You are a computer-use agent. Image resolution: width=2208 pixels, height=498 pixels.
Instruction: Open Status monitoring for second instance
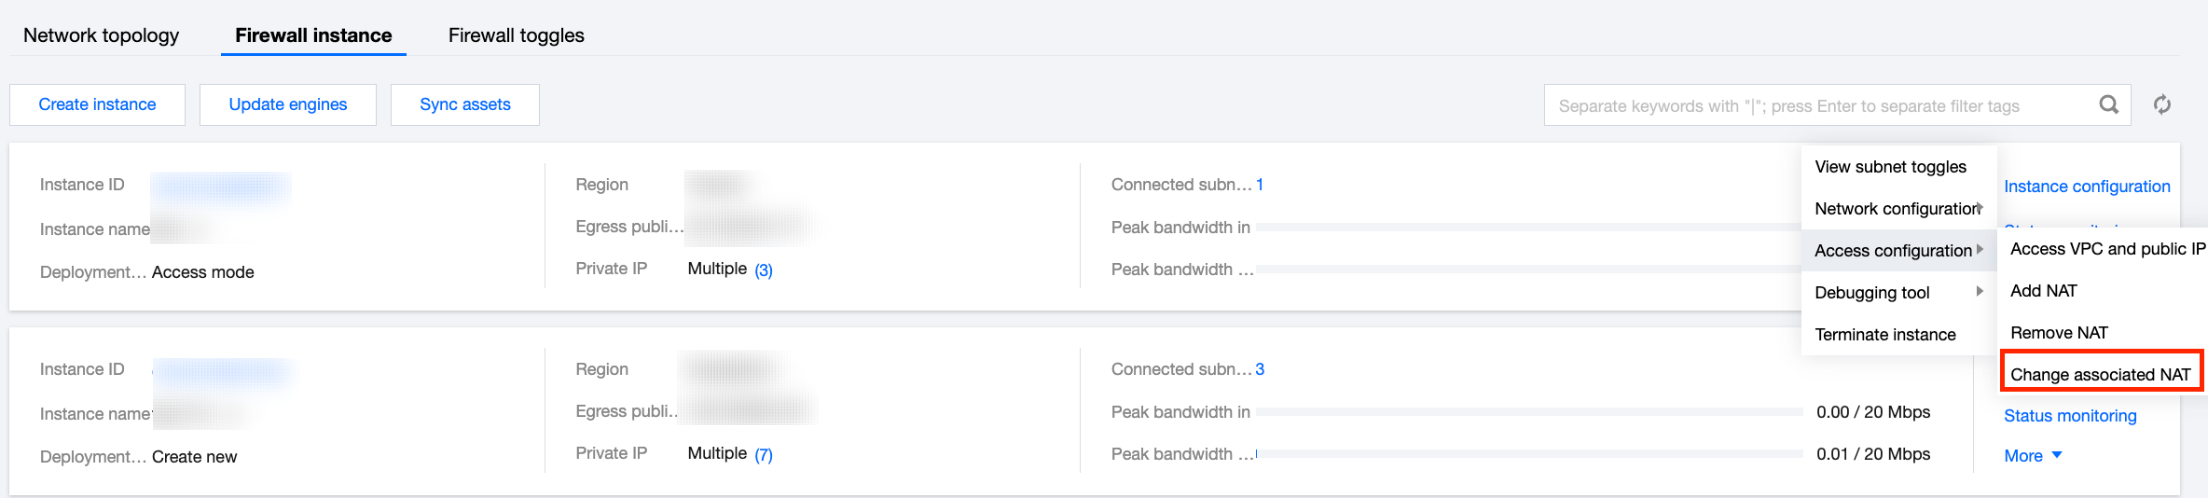click(2070, 416)
